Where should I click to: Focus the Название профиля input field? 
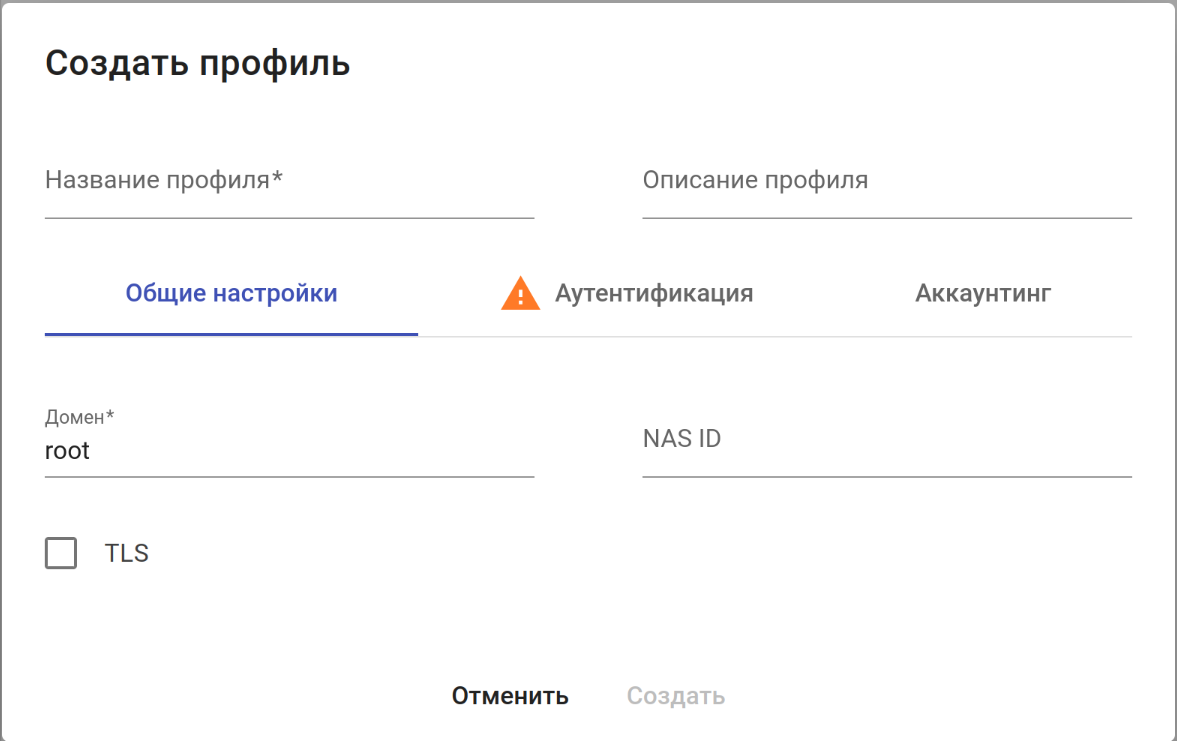(x=289, y=190)
